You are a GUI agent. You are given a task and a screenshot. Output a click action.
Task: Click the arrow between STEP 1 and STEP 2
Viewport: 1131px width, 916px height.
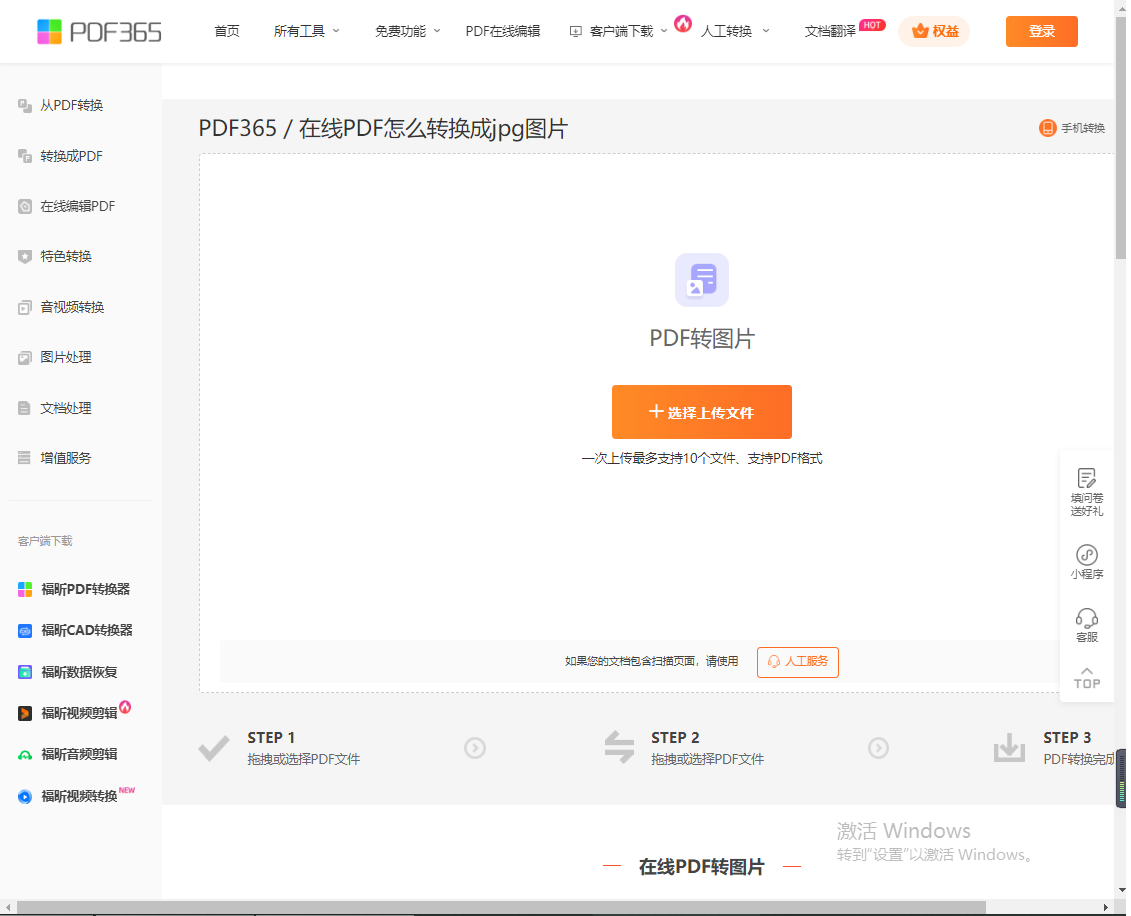pyautogui.click(x=475, y=748)
